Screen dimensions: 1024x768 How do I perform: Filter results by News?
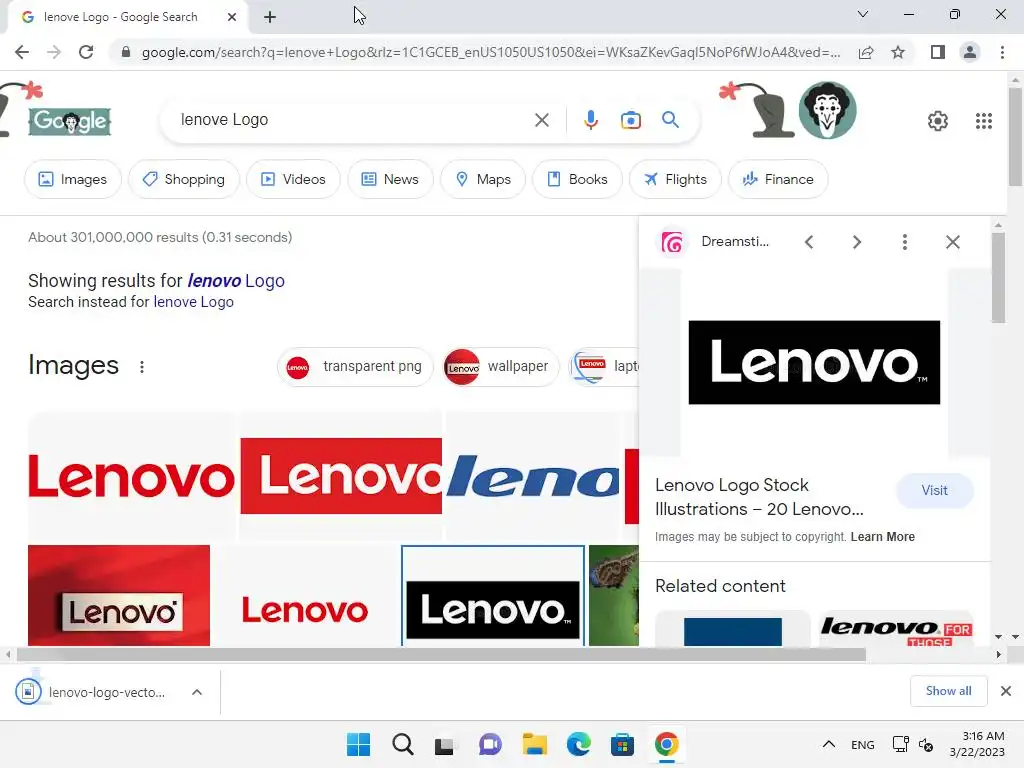[390, 179]
